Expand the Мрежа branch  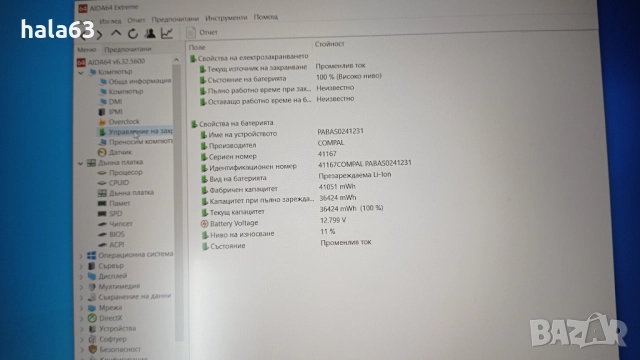point(82,308)
